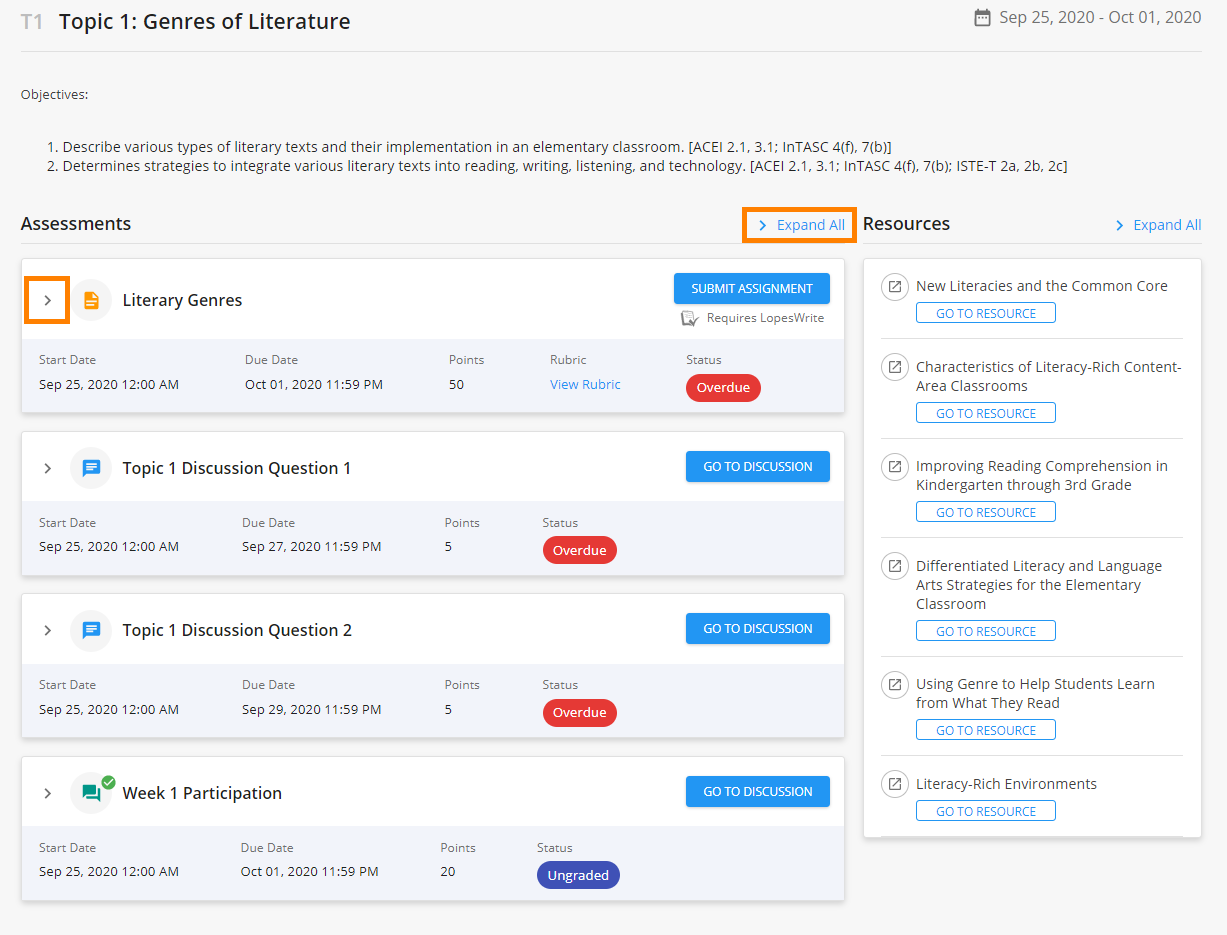Go to discussion for Discussion Question 1
1227x935 pixels.
(x=758, y=466)
